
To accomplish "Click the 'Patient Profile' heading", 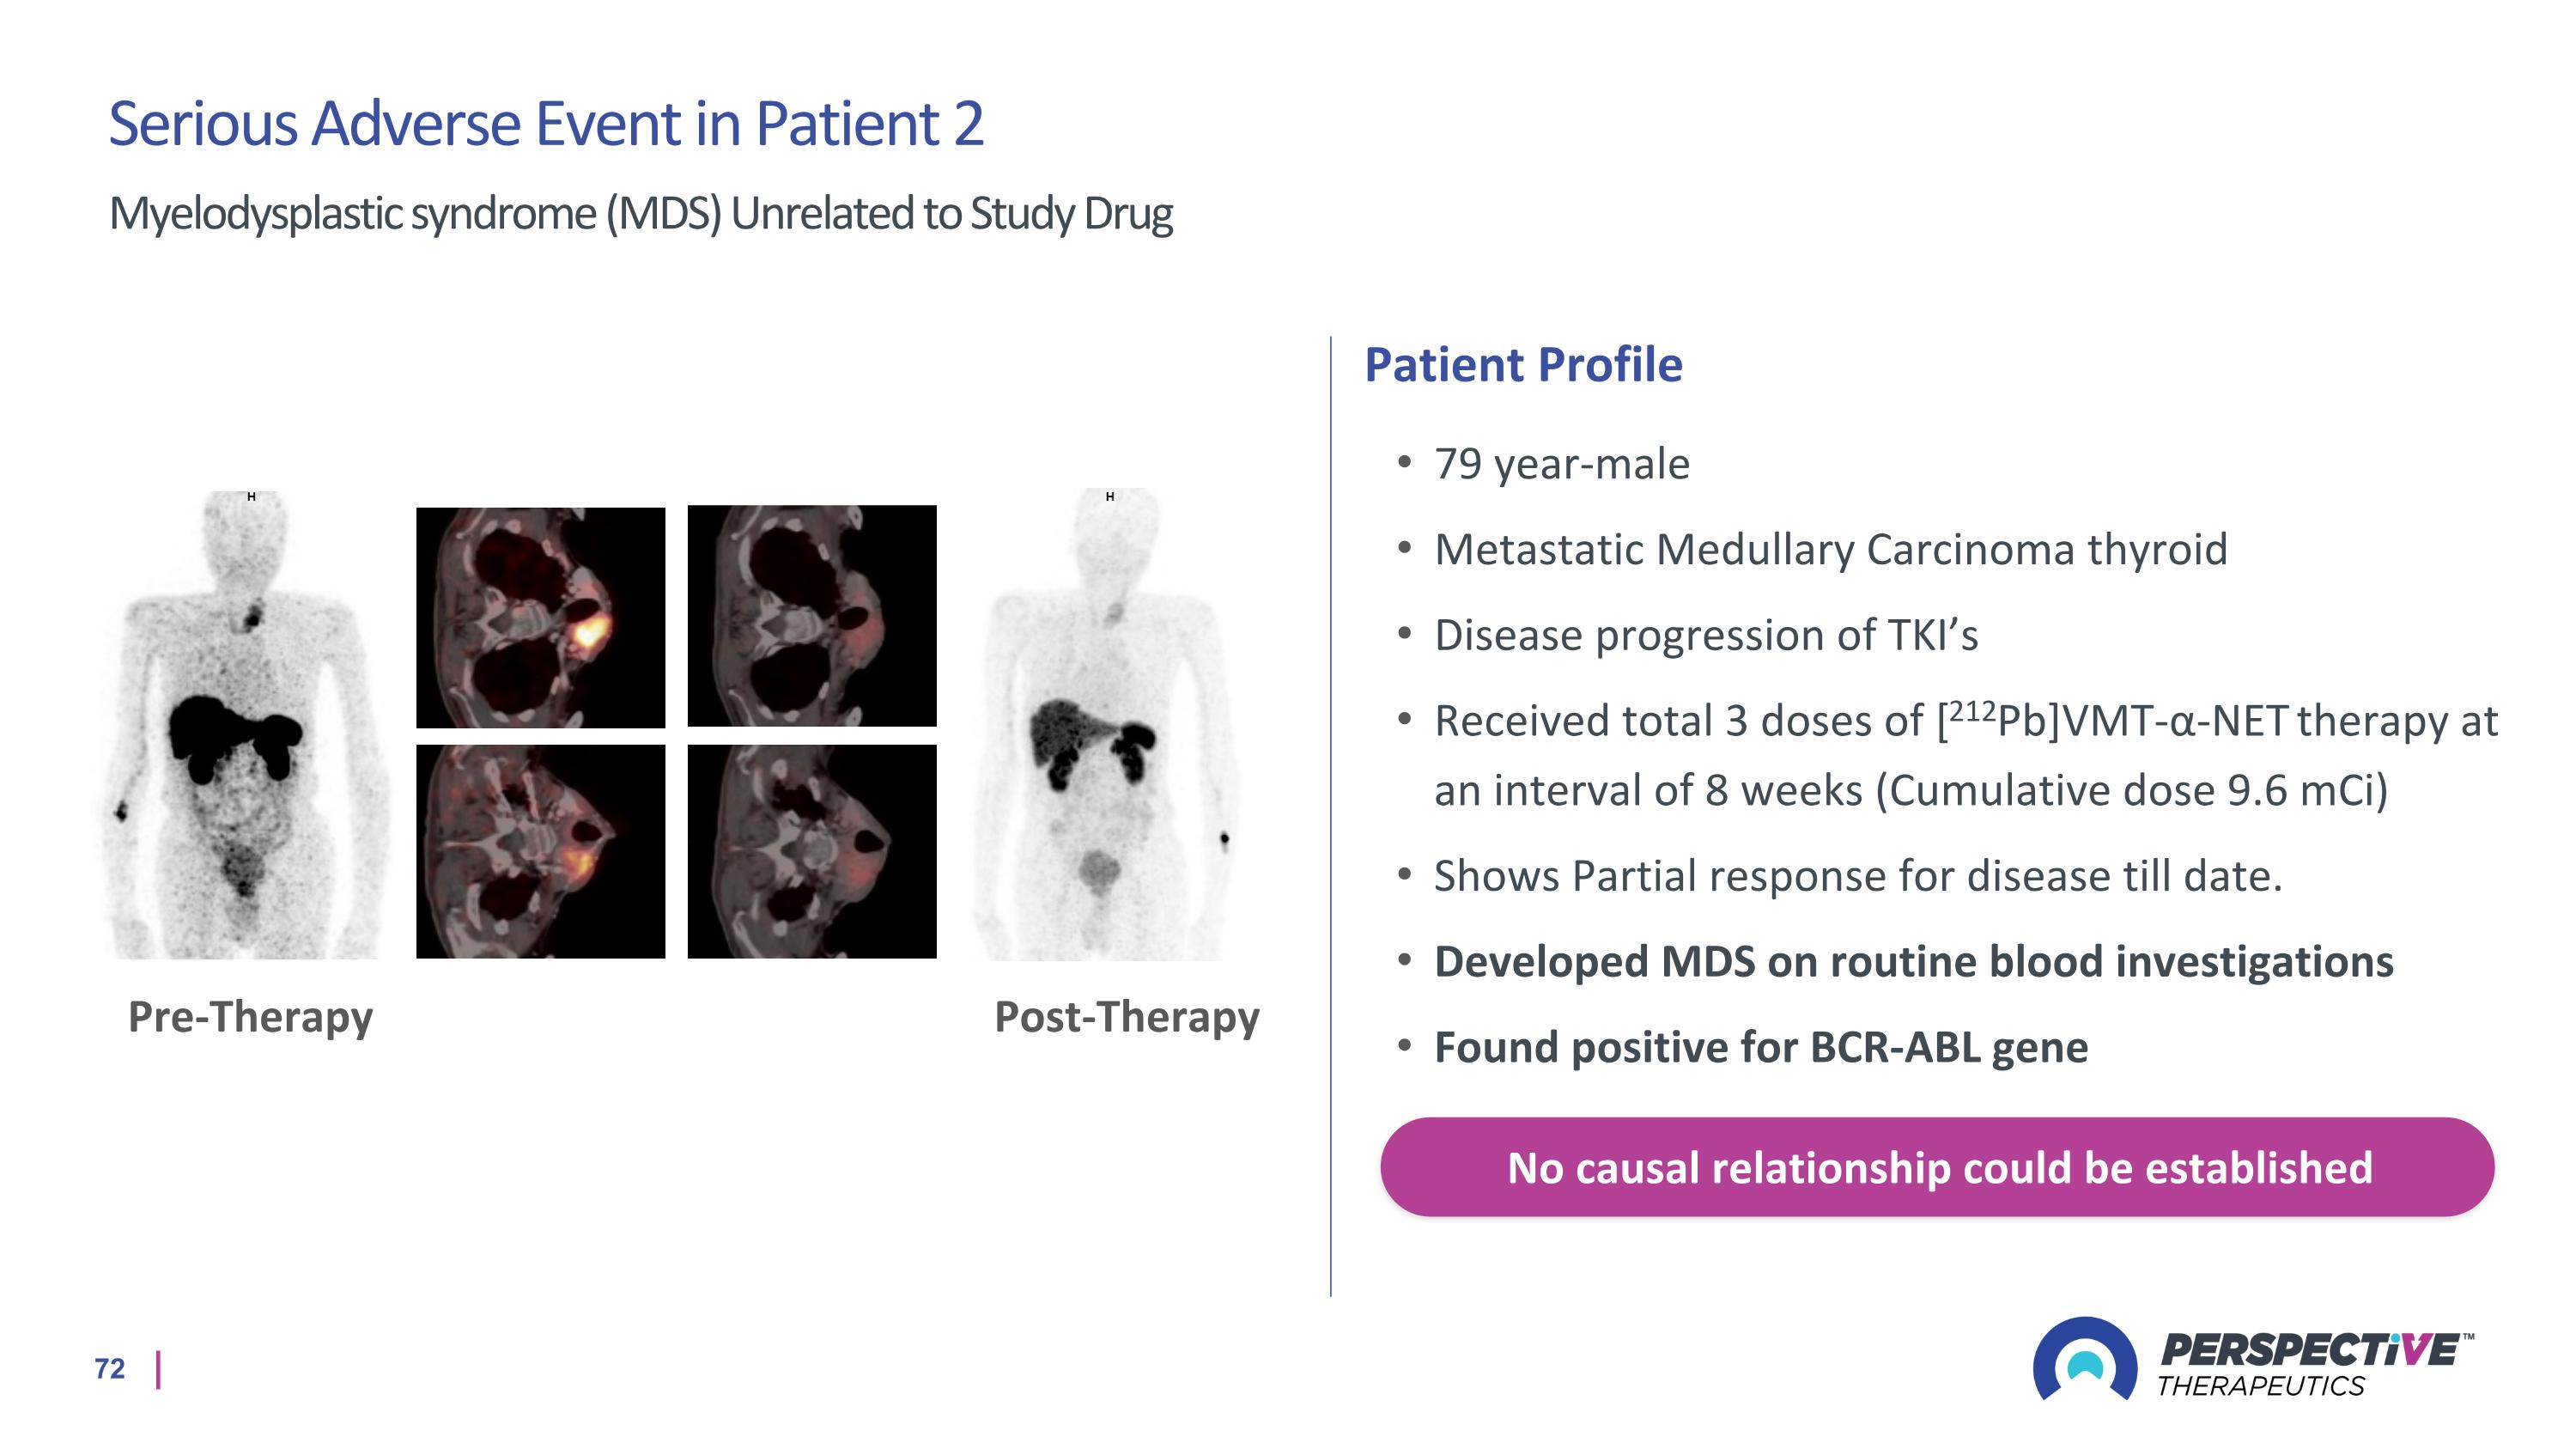I will pyautogui.click(x=1523, y=364).
